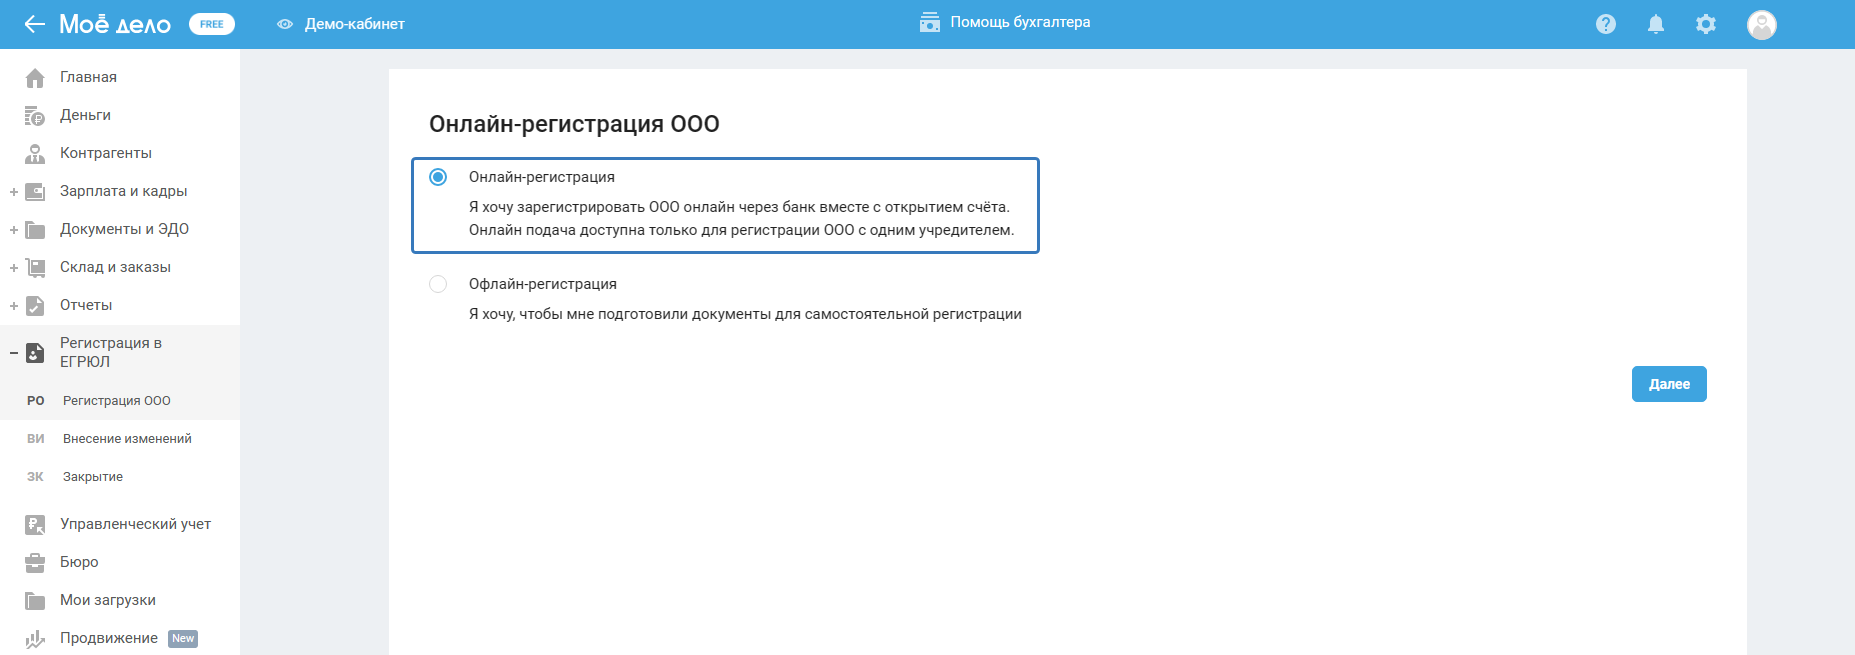Click the Отчеты checklist icon

[x=35, y=305]
